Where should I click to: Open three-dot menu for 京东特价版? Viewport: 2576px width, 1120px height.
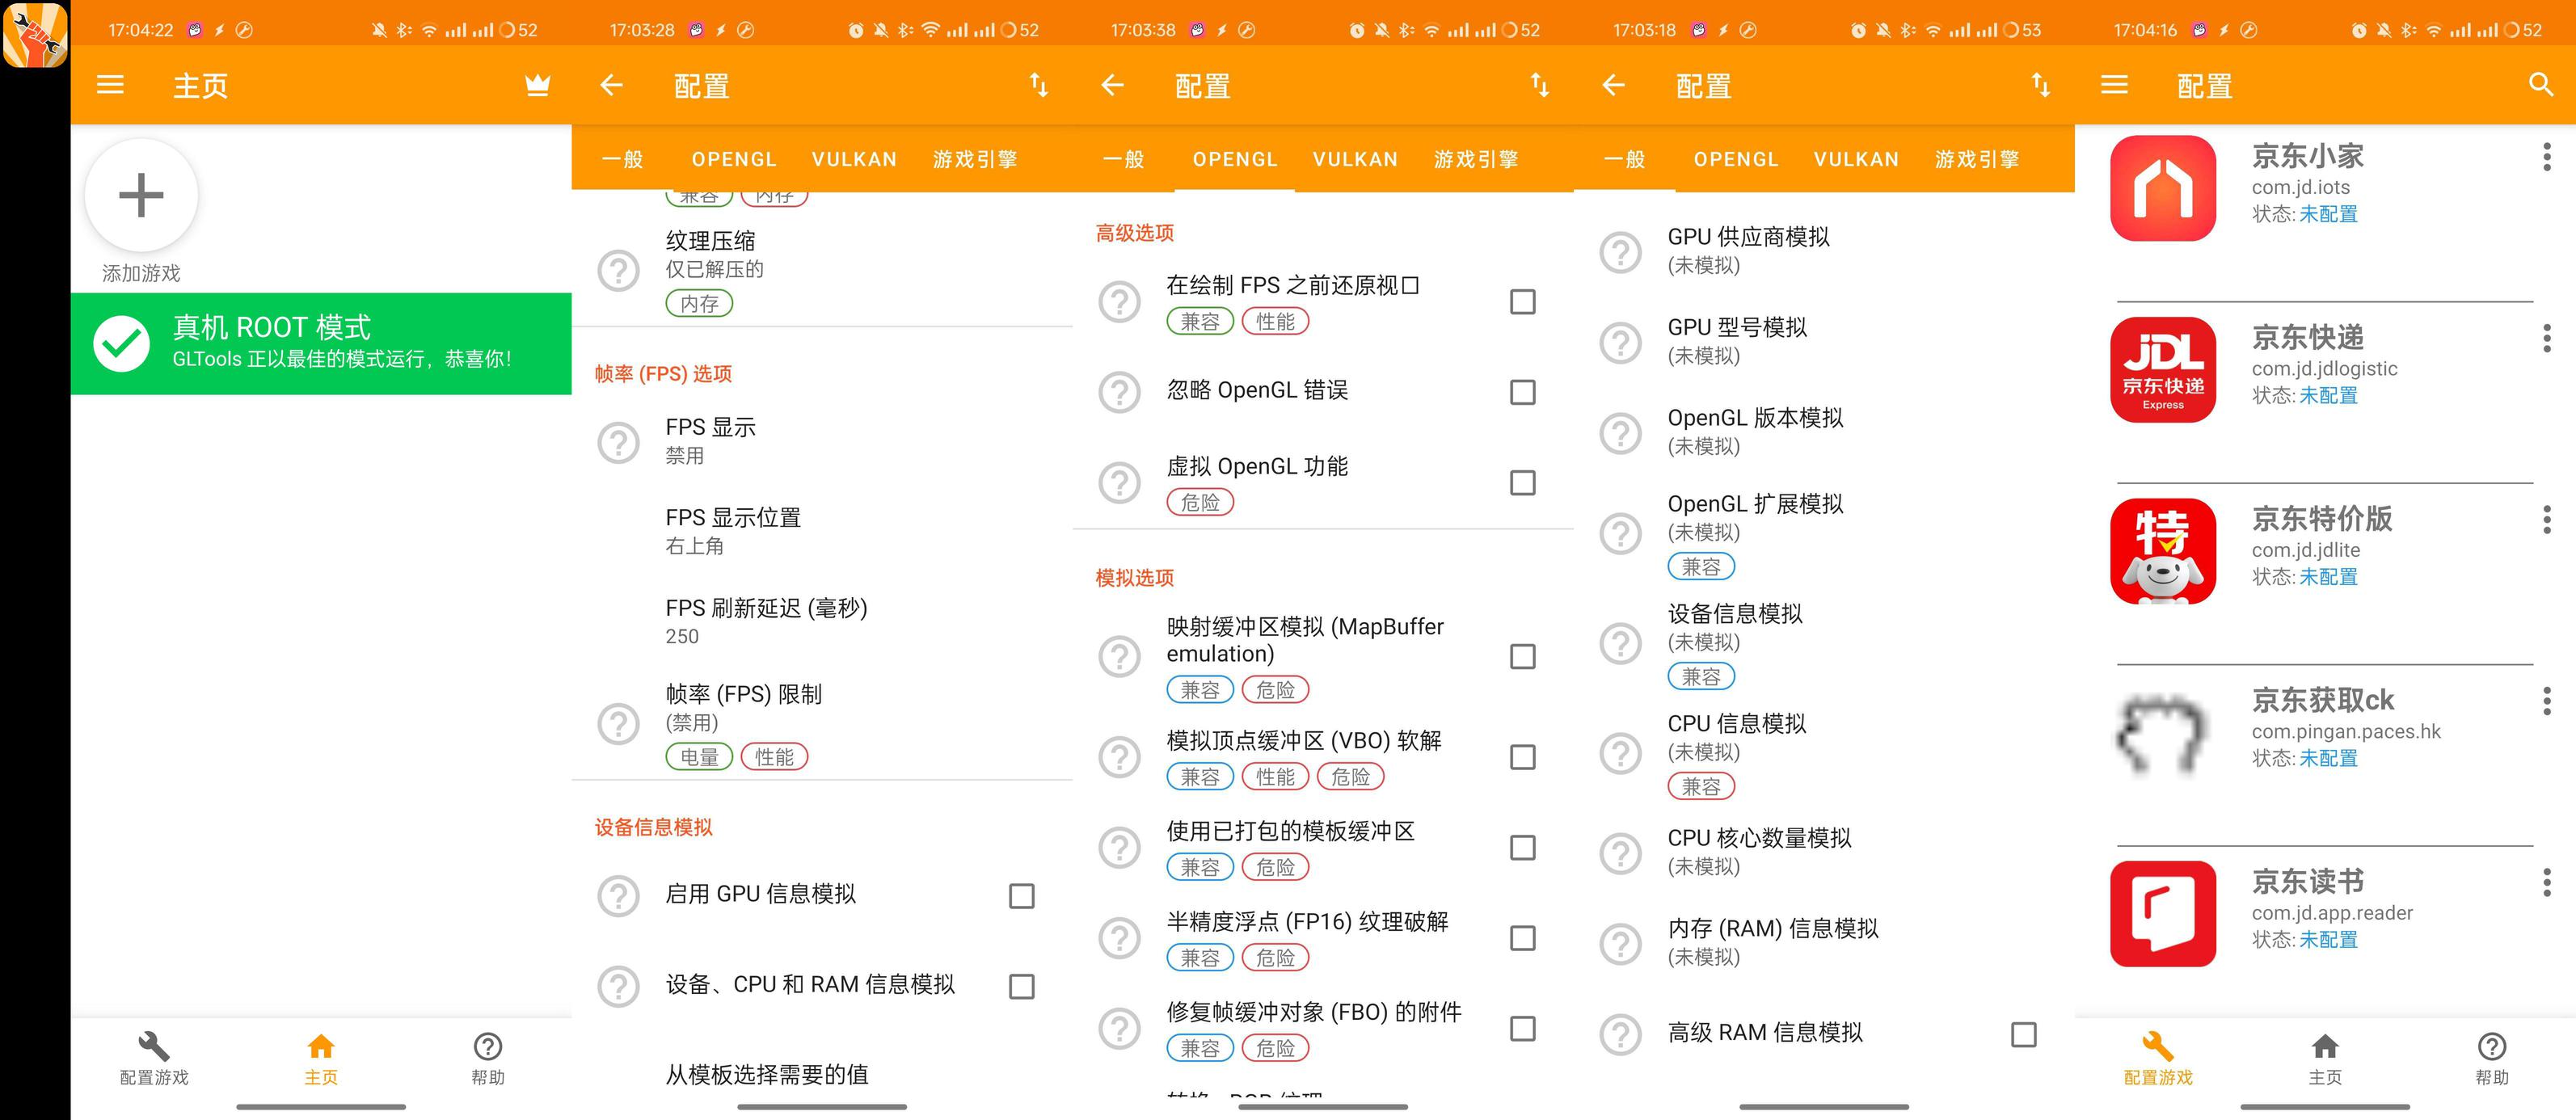[2546, 519]
